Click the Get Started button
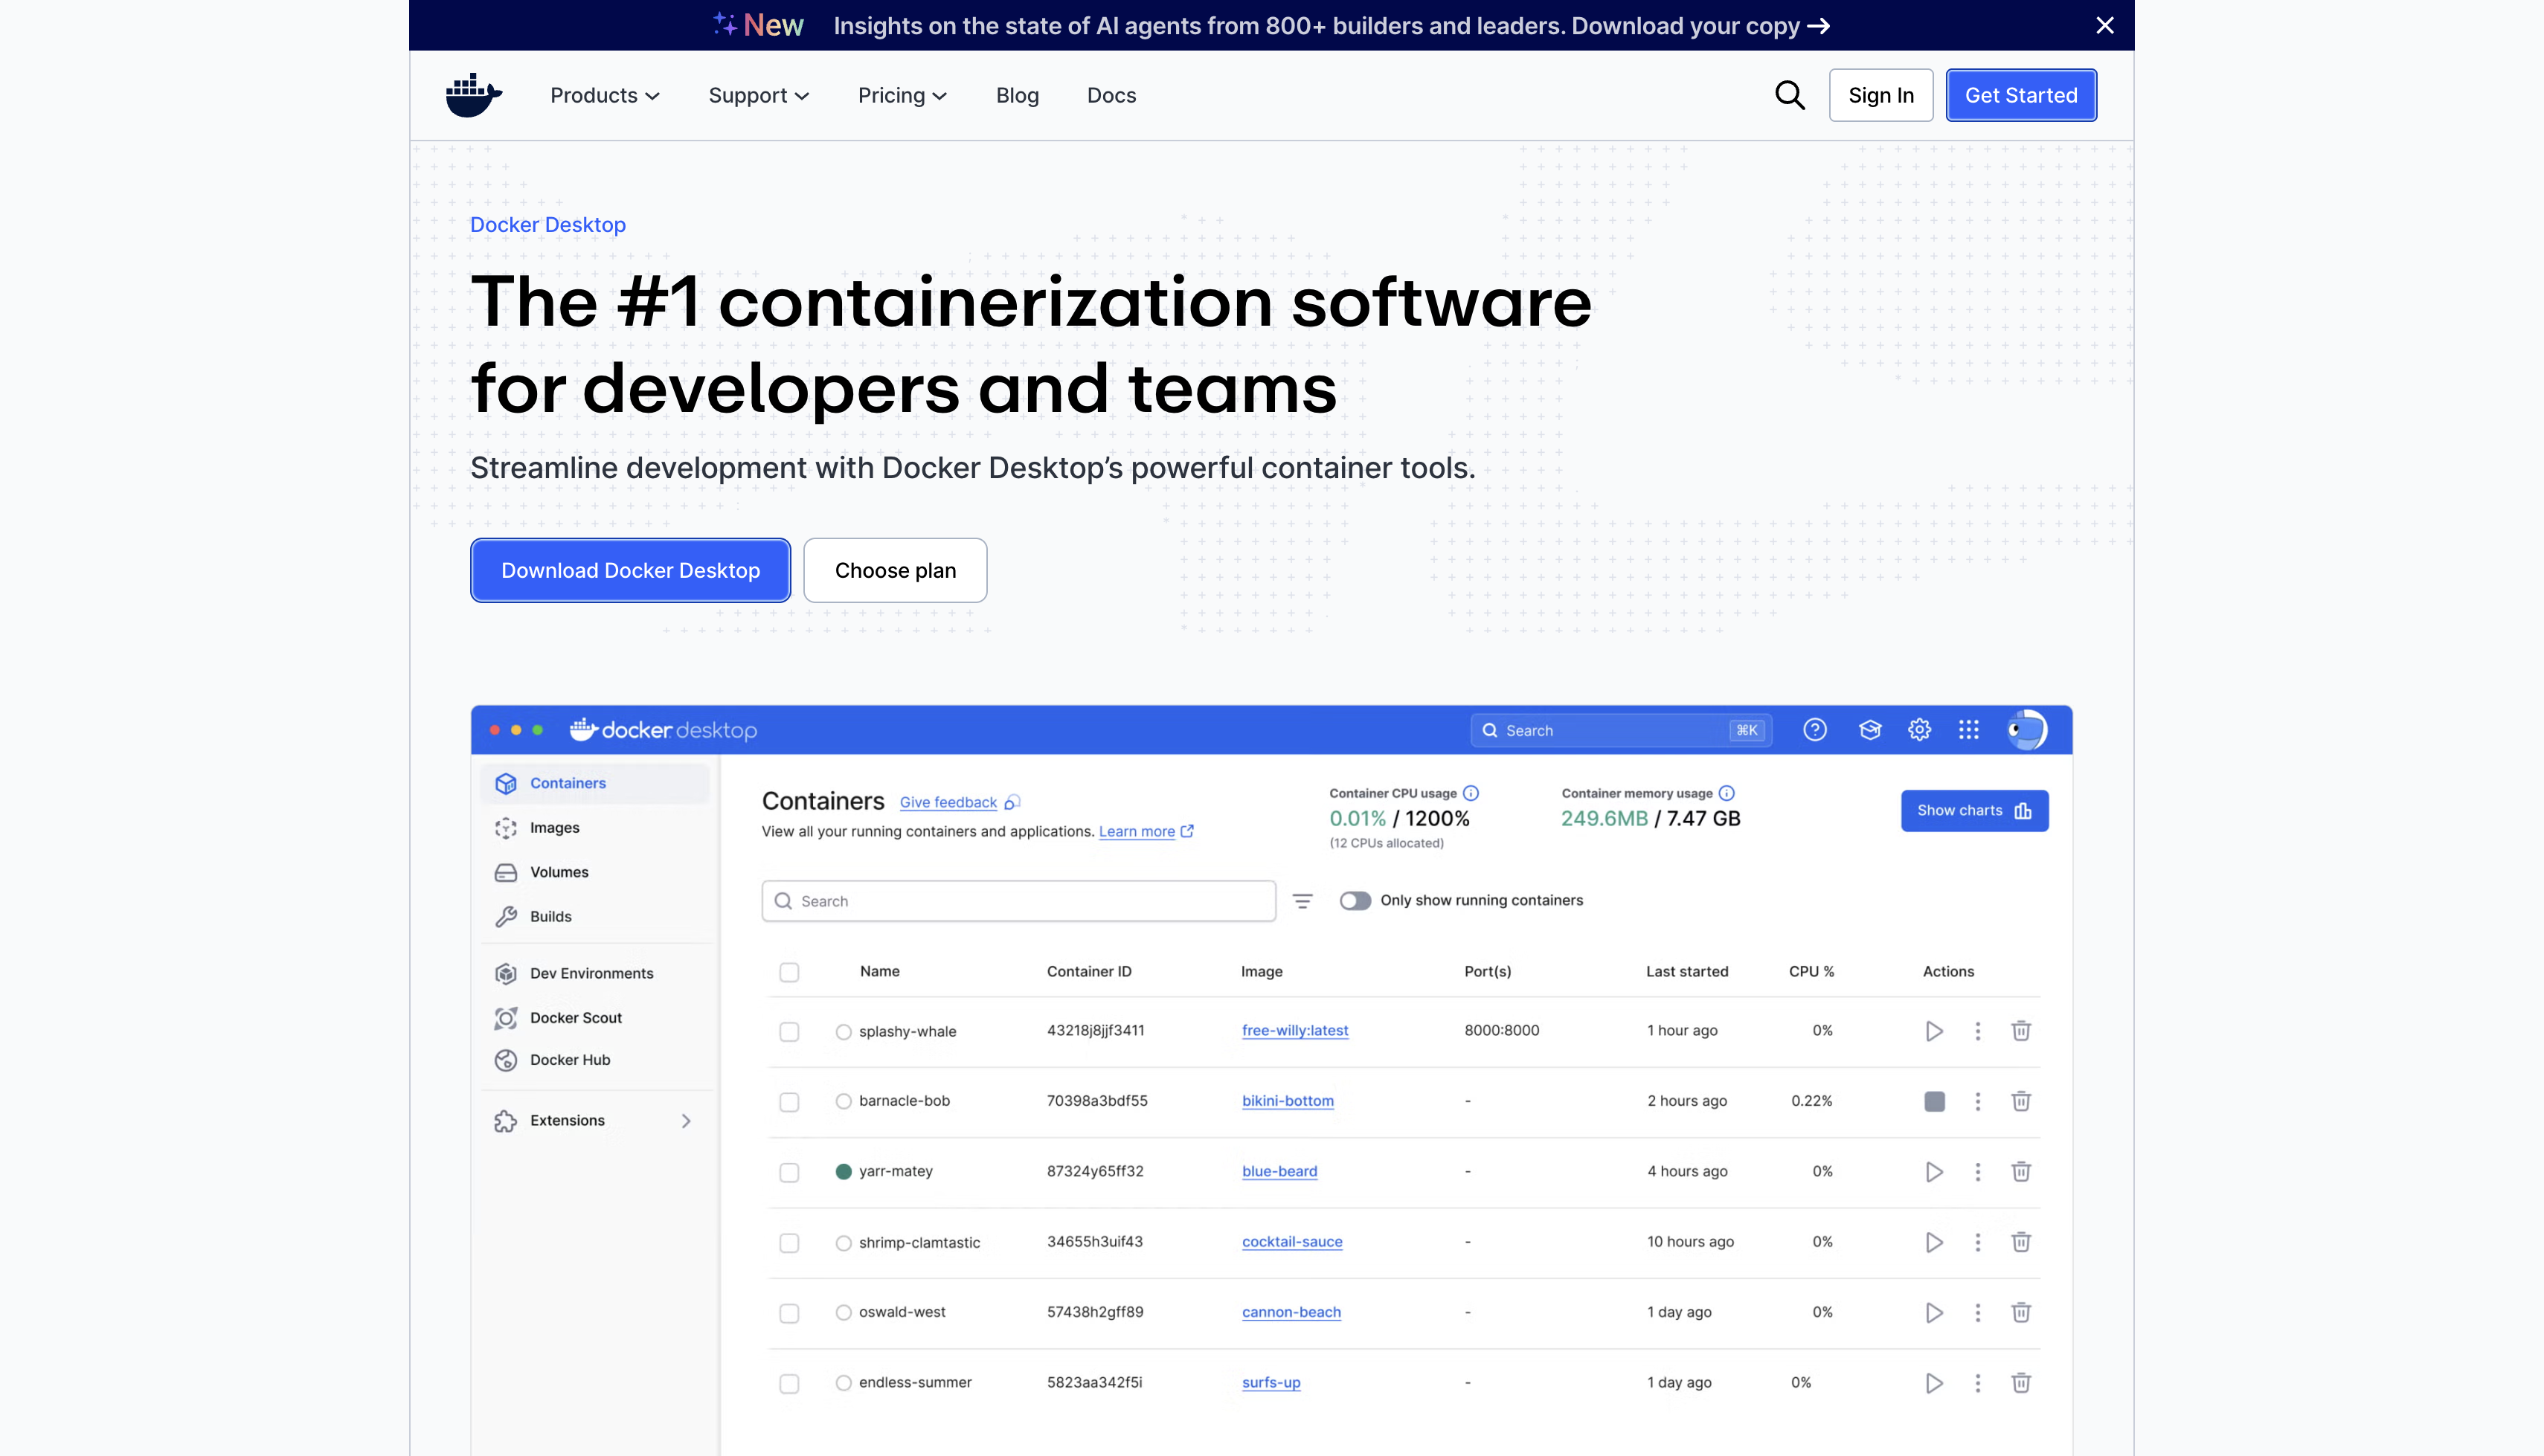 (2020, 95)
